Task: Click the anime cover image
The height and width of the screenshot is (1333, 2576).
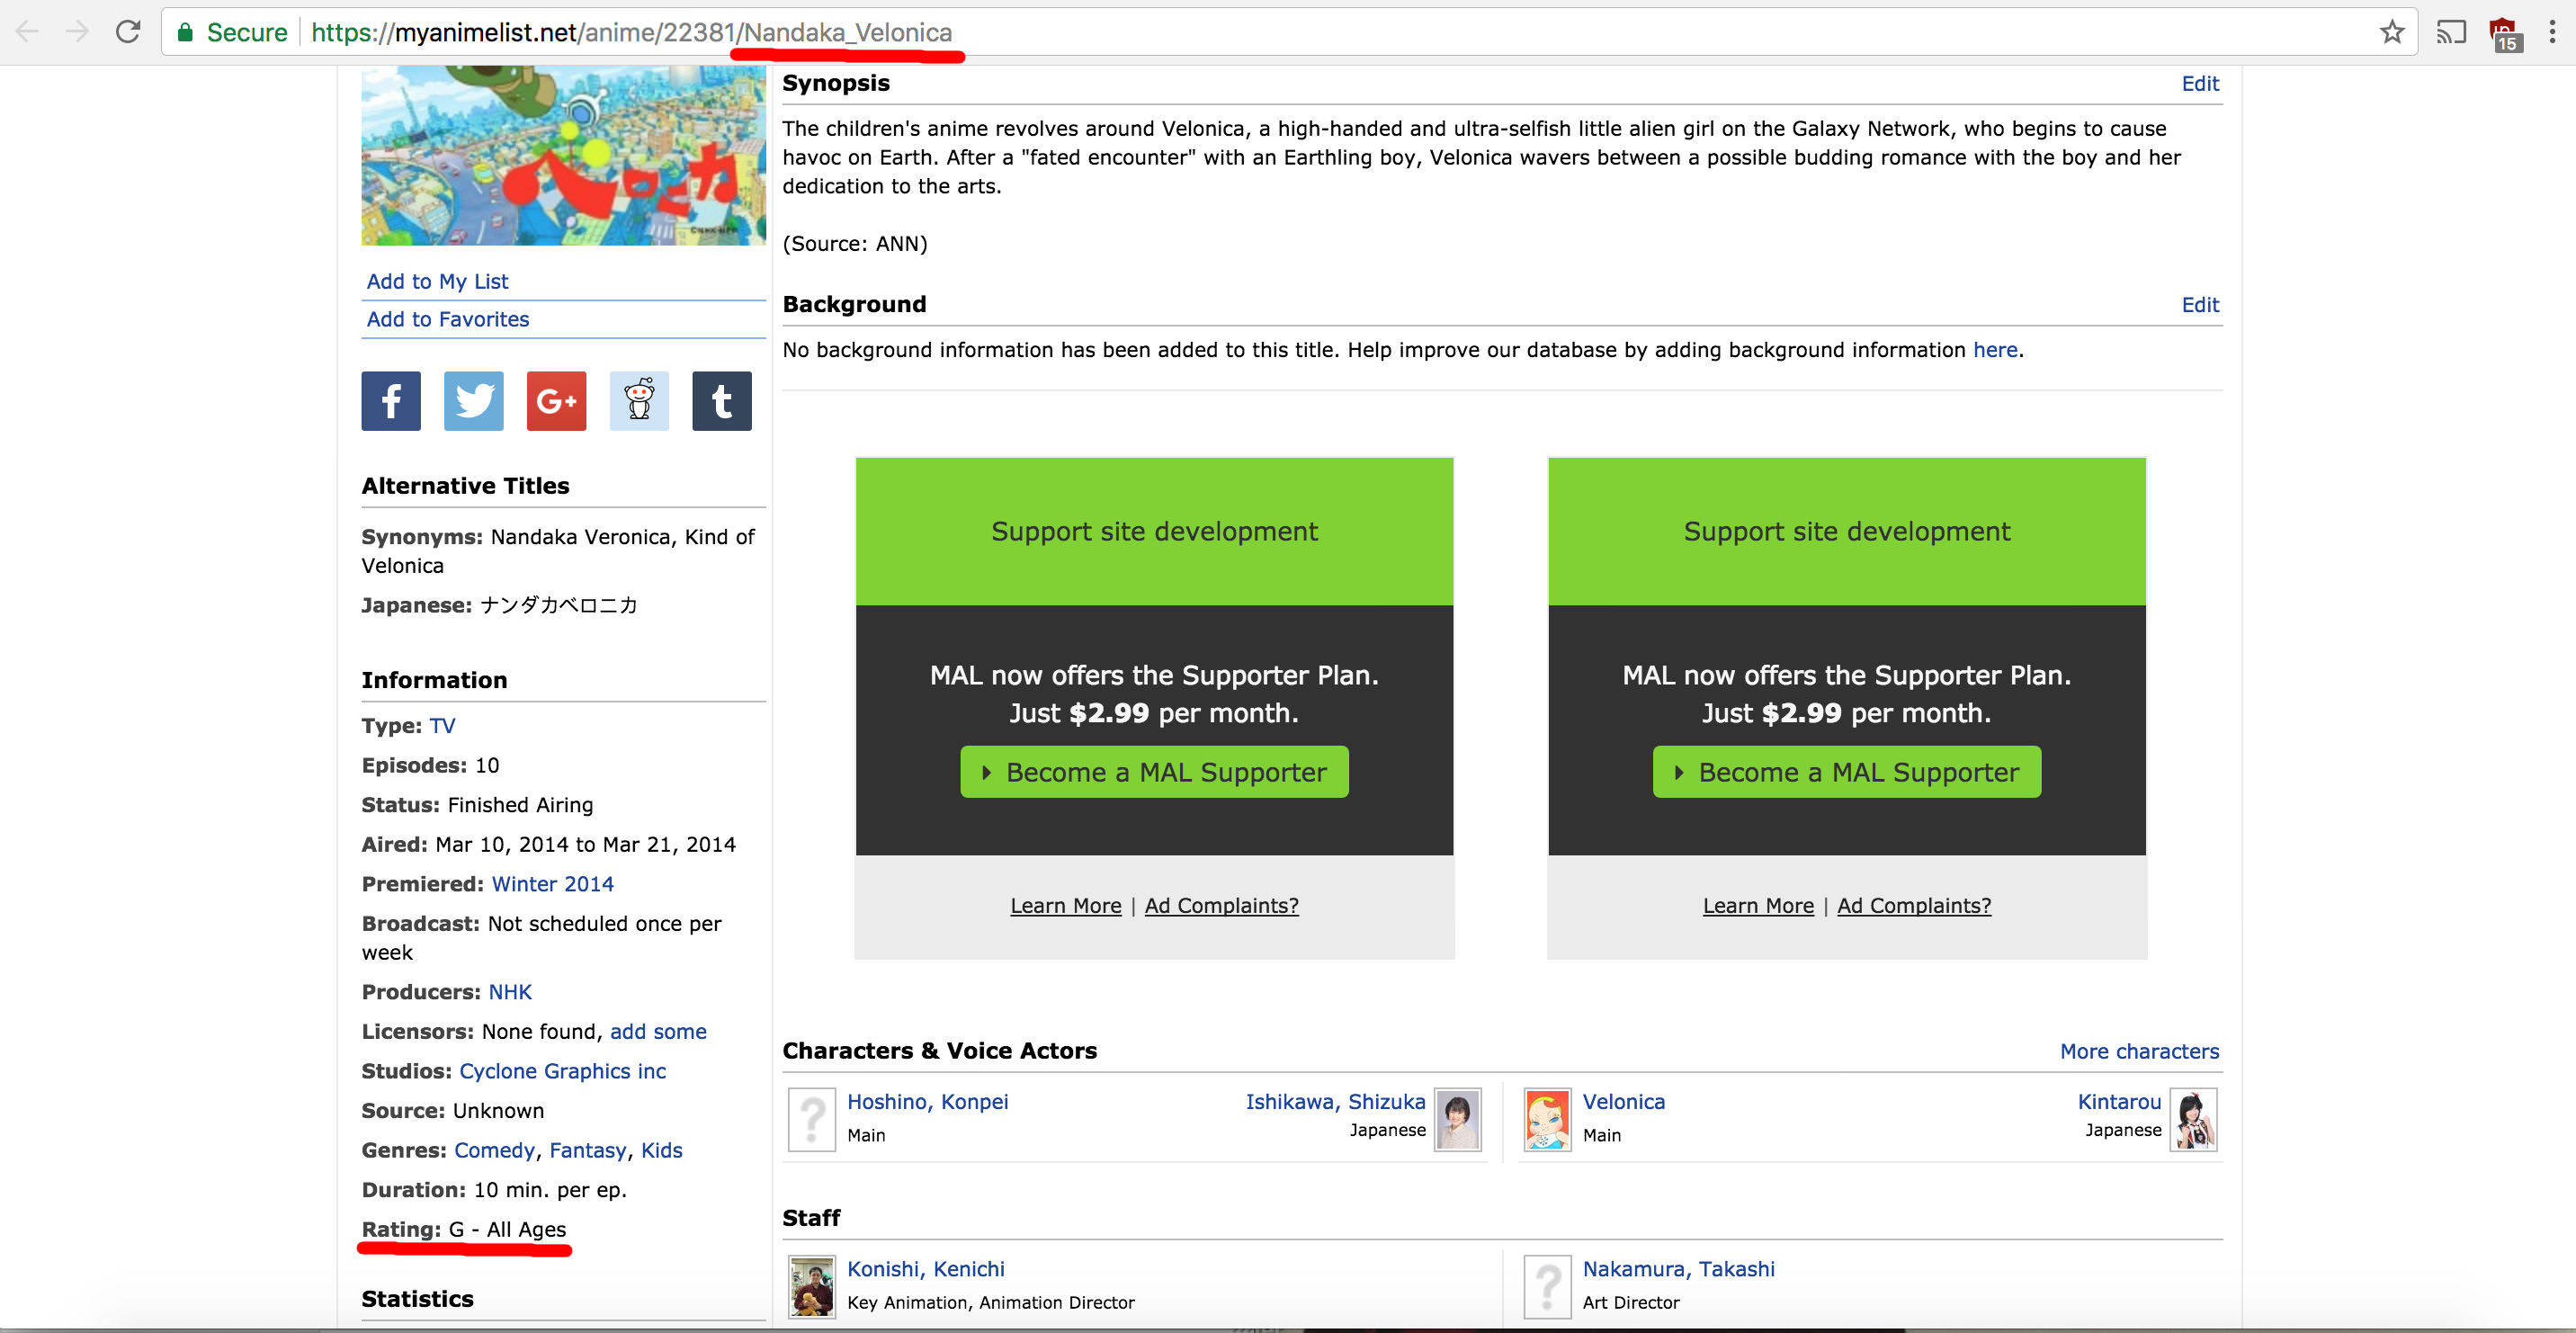Action: tap(563, 155)
